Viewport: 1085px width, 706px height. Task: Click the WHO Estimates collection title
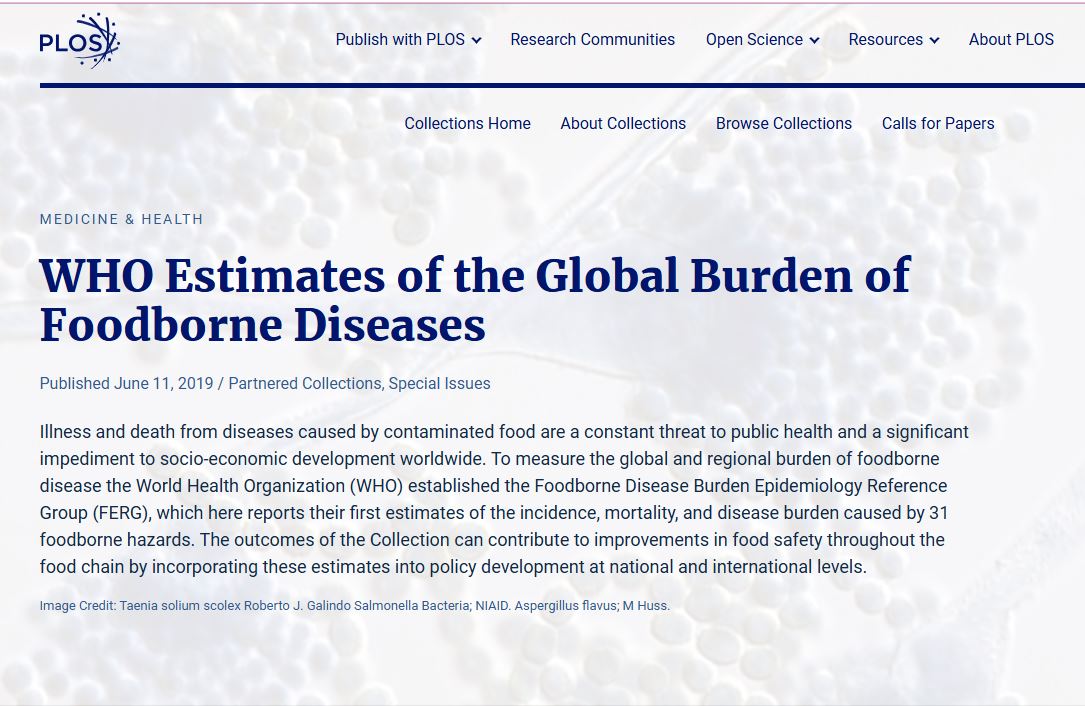475,300
